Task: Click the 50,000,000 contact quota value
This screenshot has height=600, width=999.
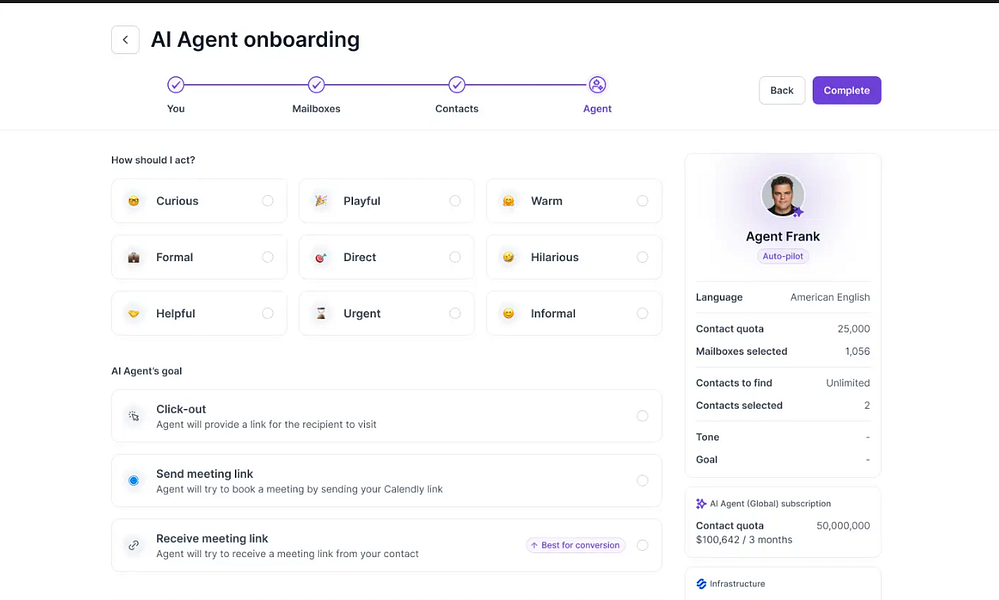Action: [843, 526]
